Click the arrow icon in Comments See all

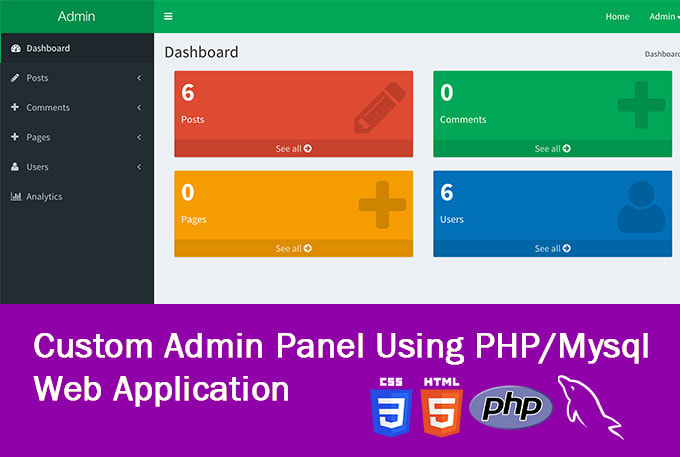point(566,148)
